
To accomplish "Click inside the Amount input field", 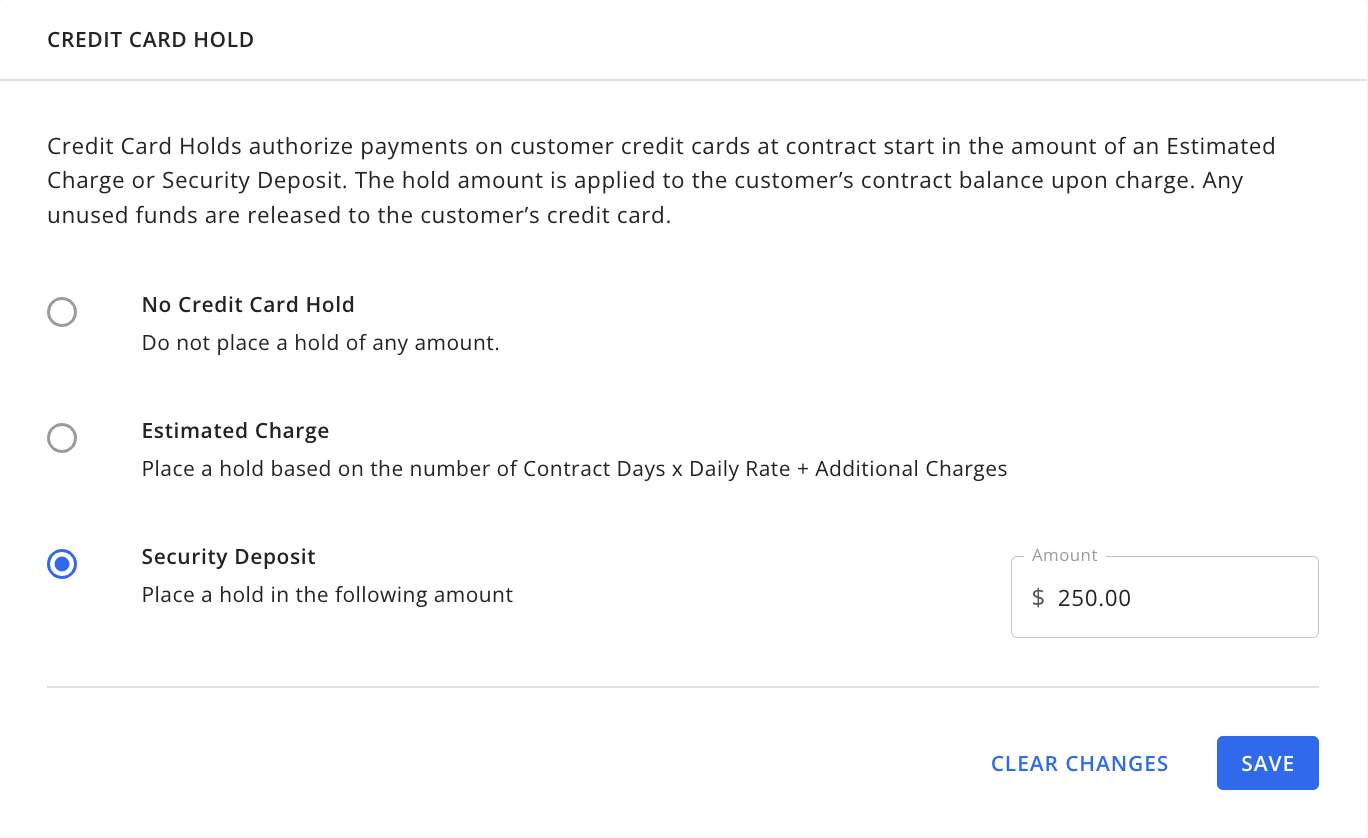I will (x=1165, y=597).
